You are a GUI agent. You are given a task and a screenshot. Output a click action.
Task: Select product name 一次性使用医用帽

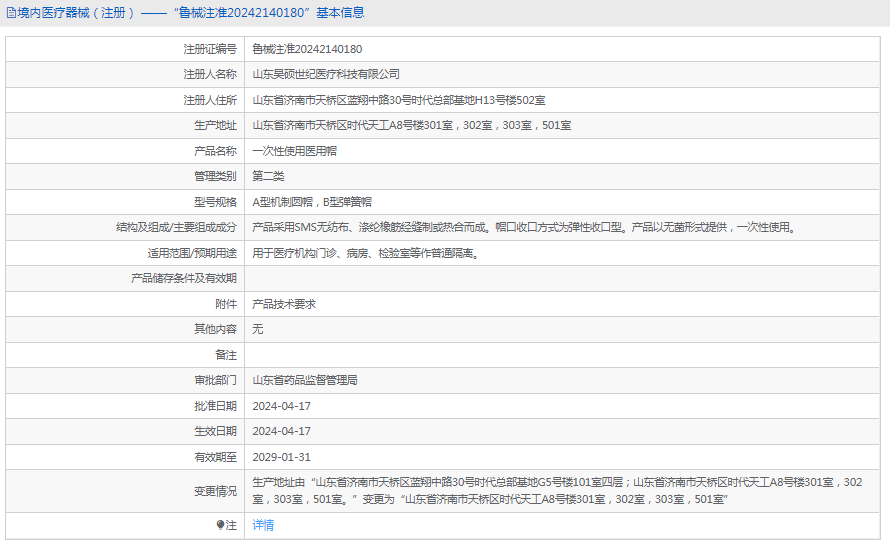pyautogui.click(x=294, y=151)
